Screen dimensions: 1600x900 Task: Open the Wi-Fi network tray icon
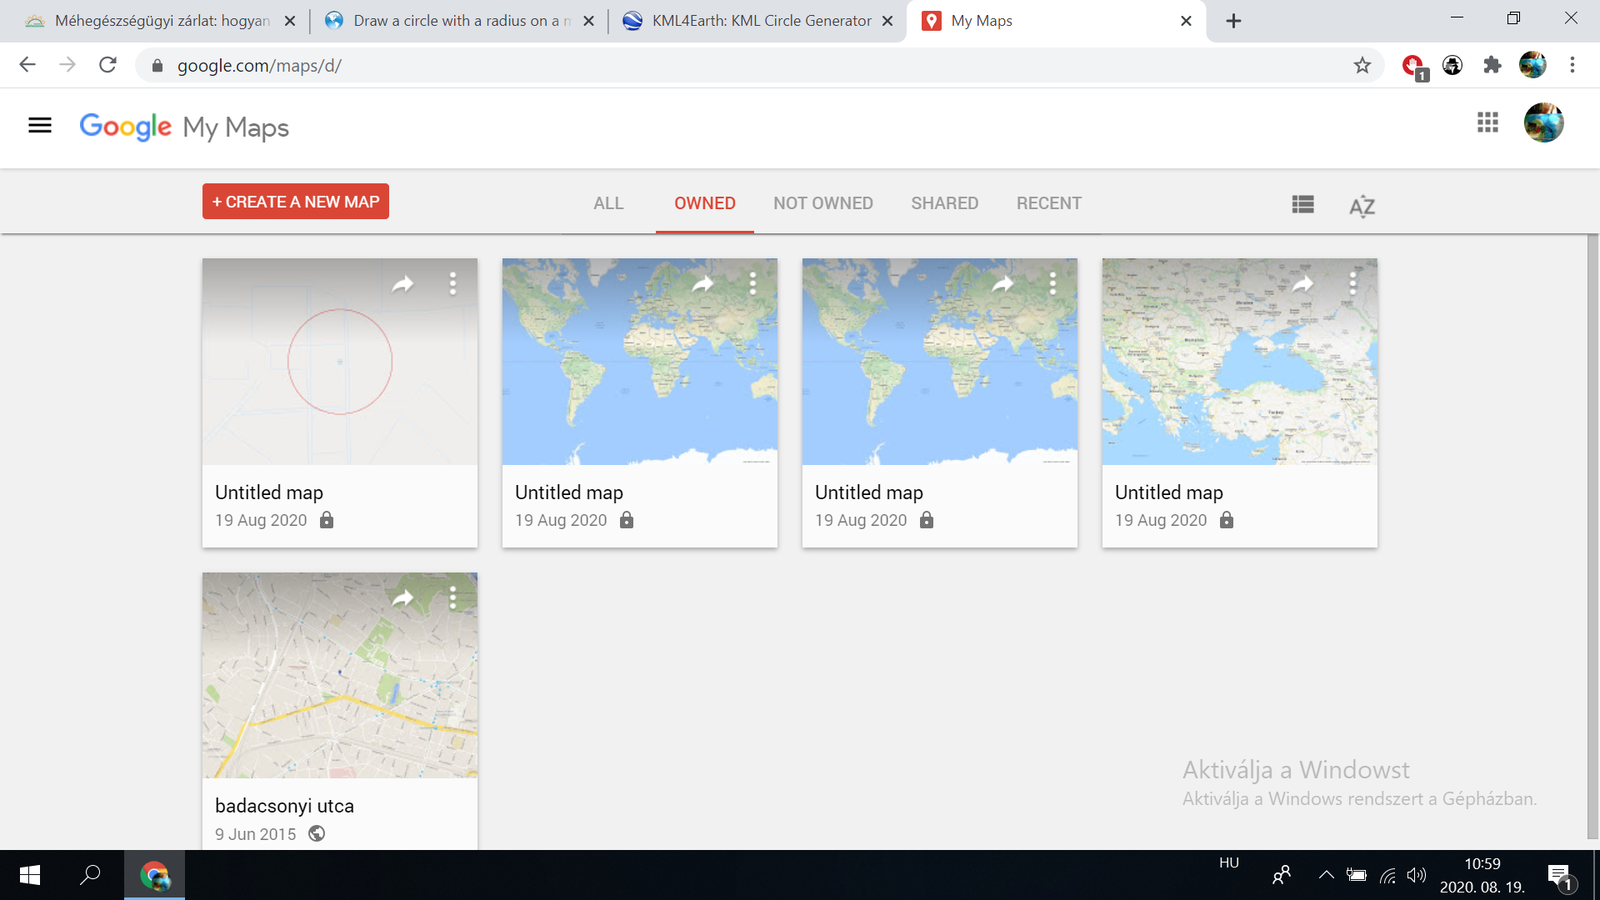[x=1388, y=875]
